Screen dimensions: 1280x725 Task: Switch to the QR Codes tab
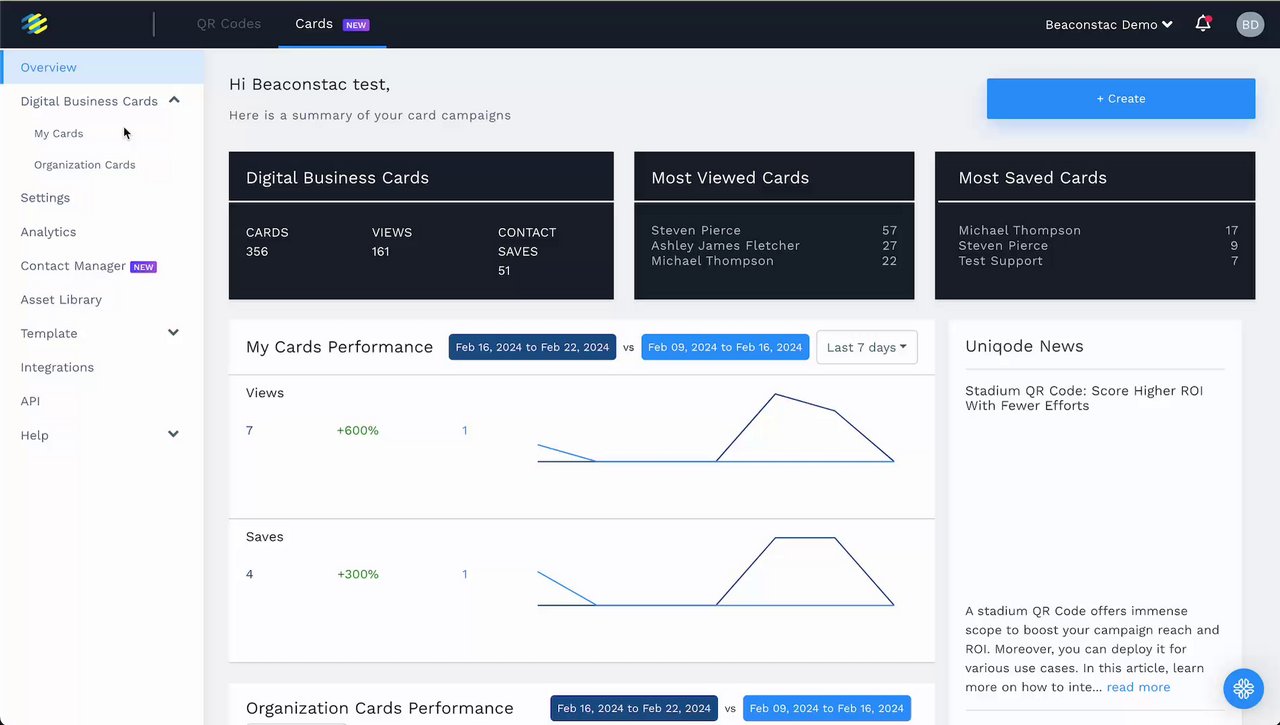[x=229, y=23]
